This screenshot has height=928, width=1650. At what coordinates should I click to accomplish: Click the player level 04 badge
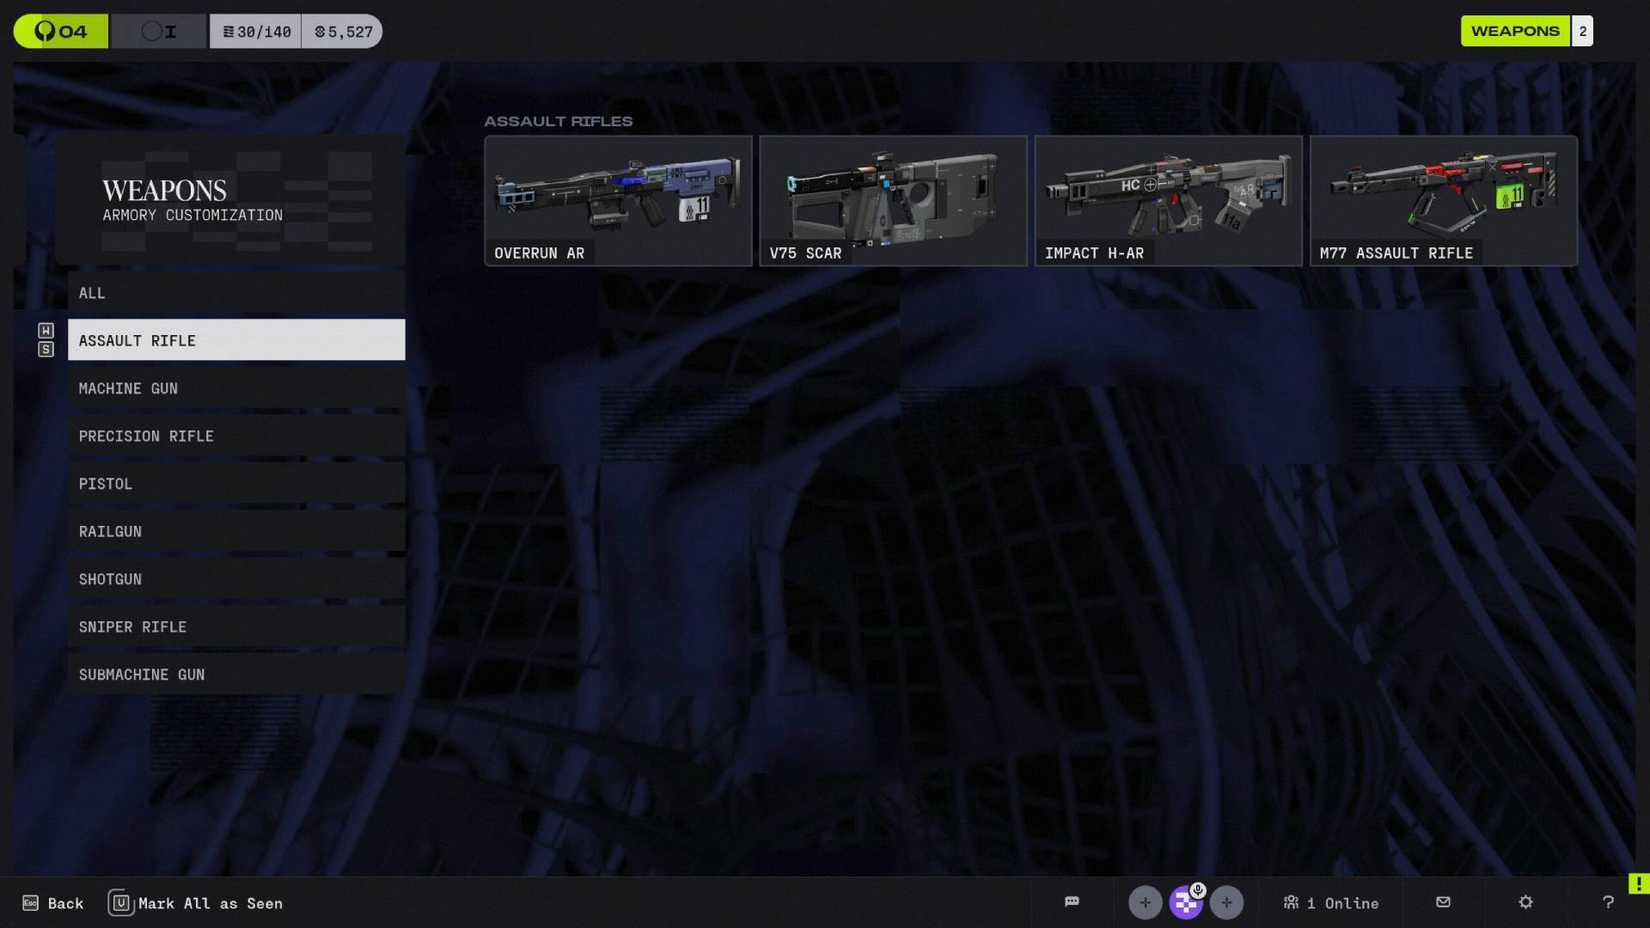[x=60, y=31]
